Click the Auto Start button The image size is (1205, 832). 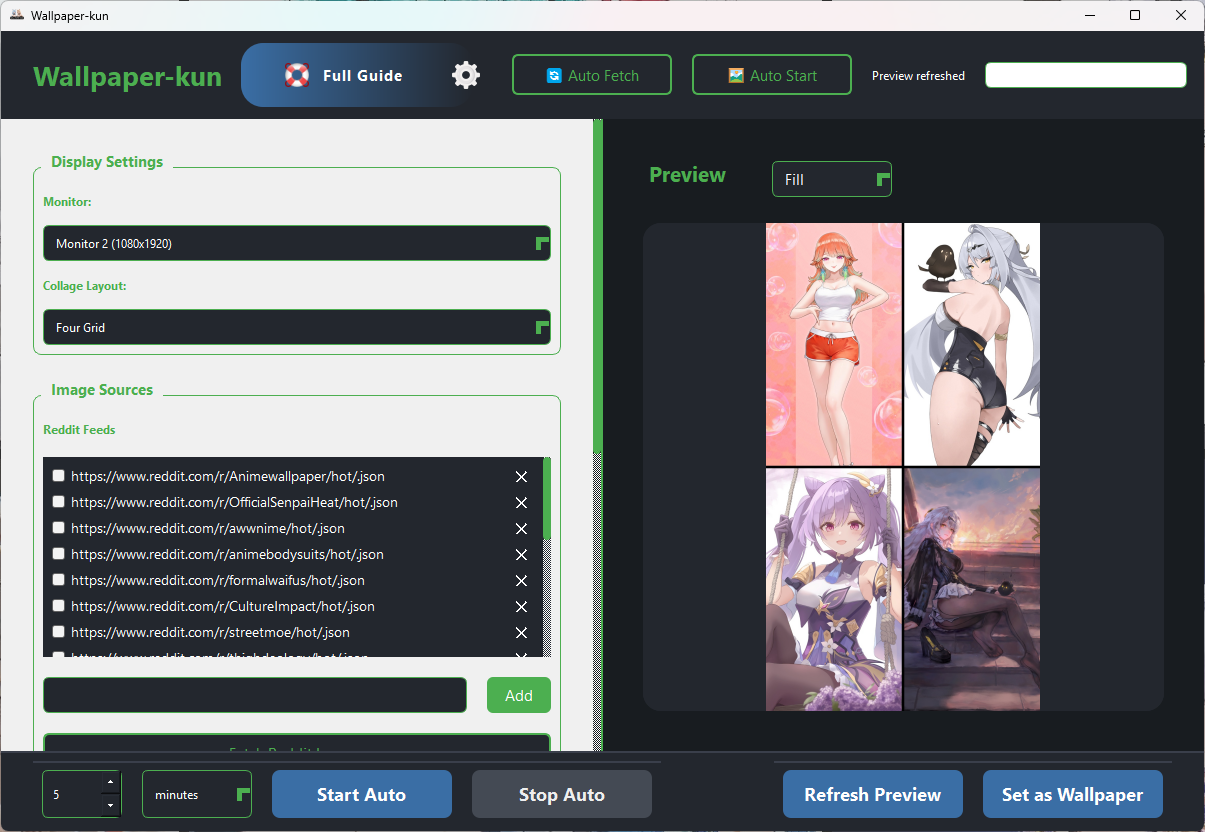pos(772,75)
